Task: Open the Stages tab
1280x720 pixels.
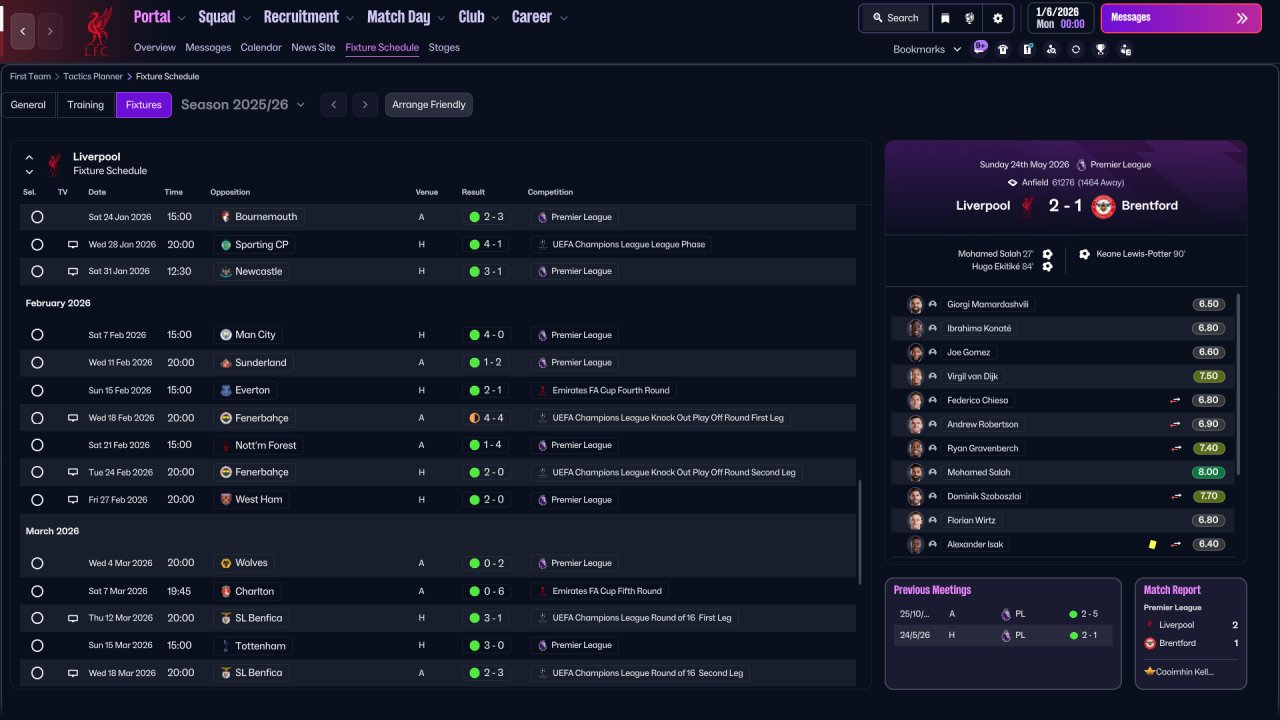Action: tap(444, 47)
